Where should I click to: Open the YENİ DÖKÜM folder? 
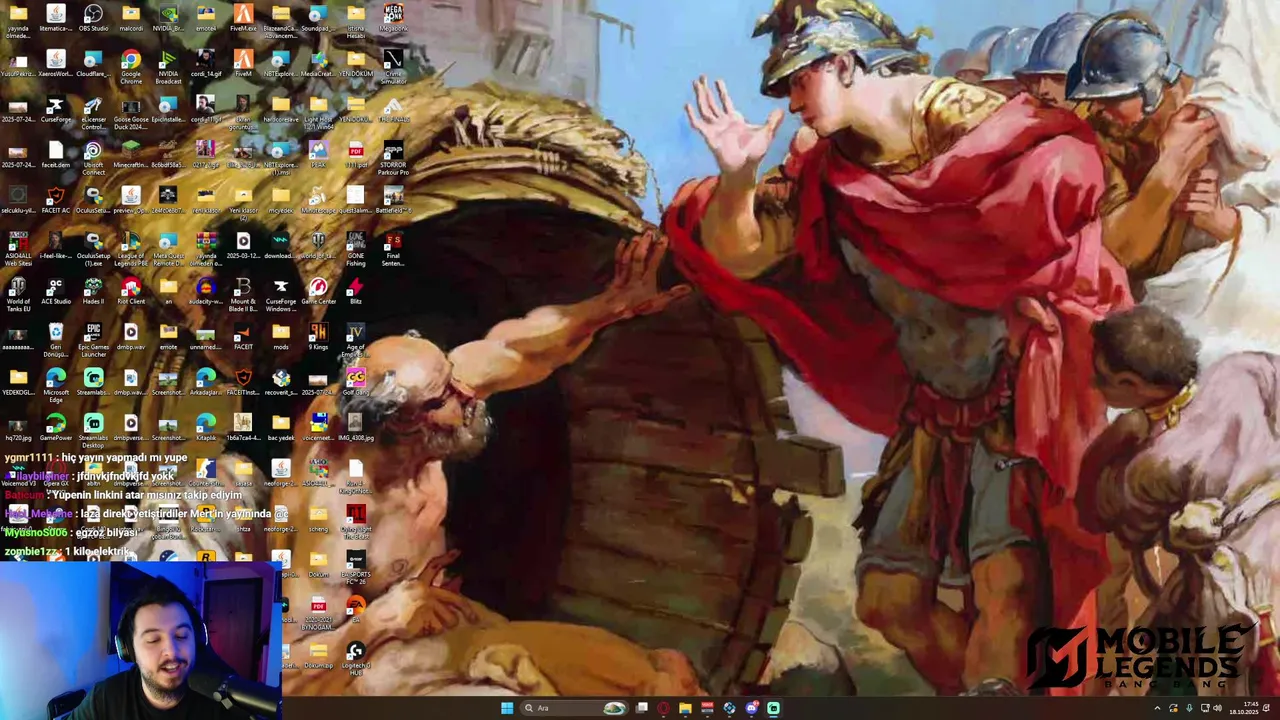[x=355, y=64]
